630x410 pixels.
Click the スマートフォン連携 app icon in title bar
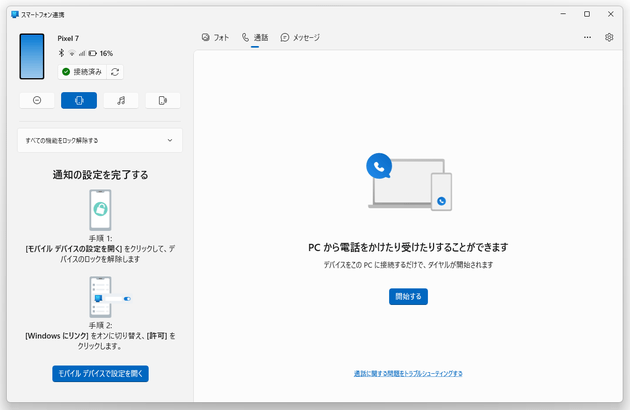14,13
